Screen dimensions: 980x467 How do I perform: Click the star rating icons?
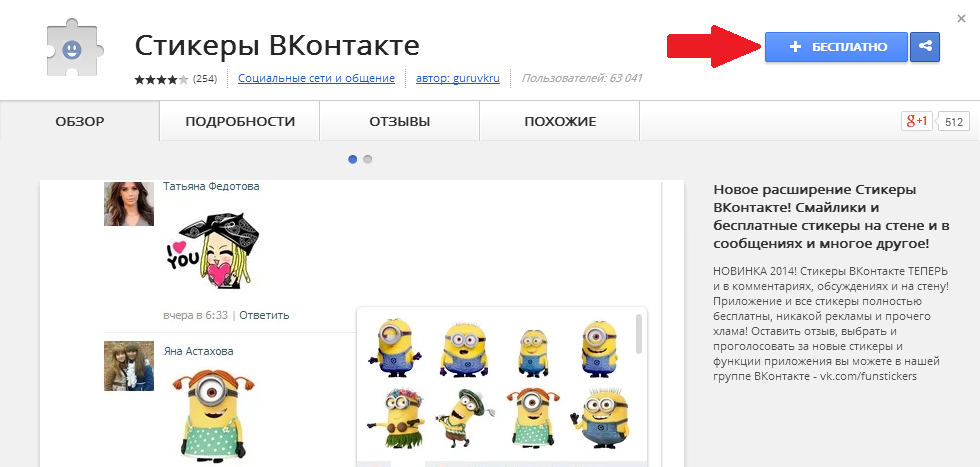click(161, 79)
